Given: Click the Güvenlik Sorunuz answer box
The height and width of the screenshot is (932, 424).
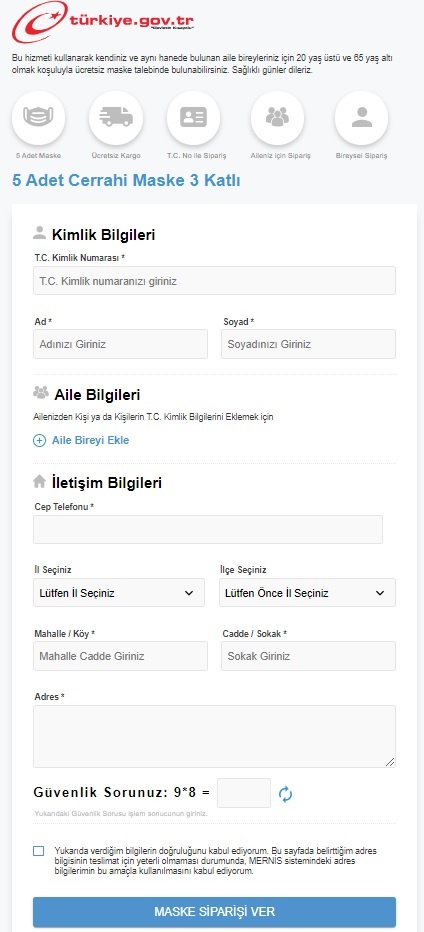Looking at the screenshot, I should pyautogui.click(x=244, y=793).
